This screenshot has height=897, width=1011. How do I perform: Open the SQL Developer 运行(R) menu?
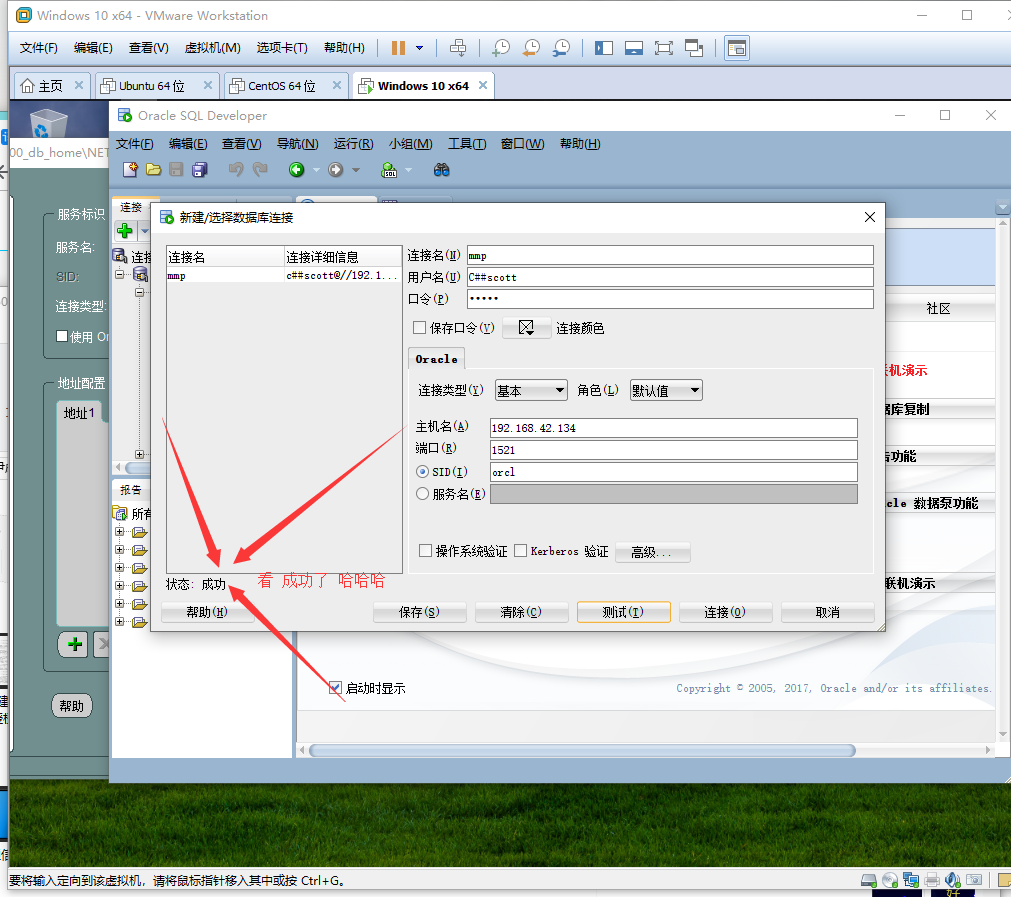click(x=353, y=144)
